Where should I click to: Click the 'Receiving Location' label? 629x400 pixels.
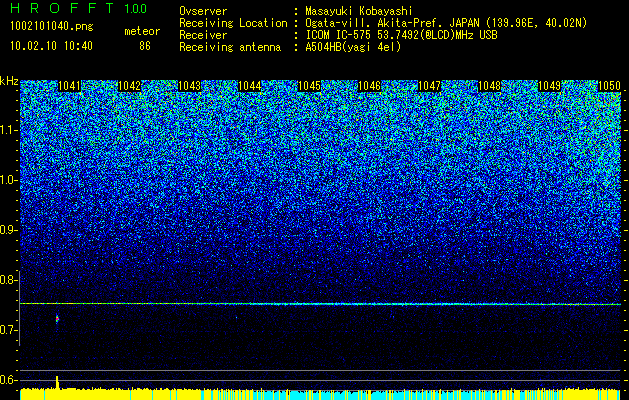pyautogui.click(x=233, y=23)
